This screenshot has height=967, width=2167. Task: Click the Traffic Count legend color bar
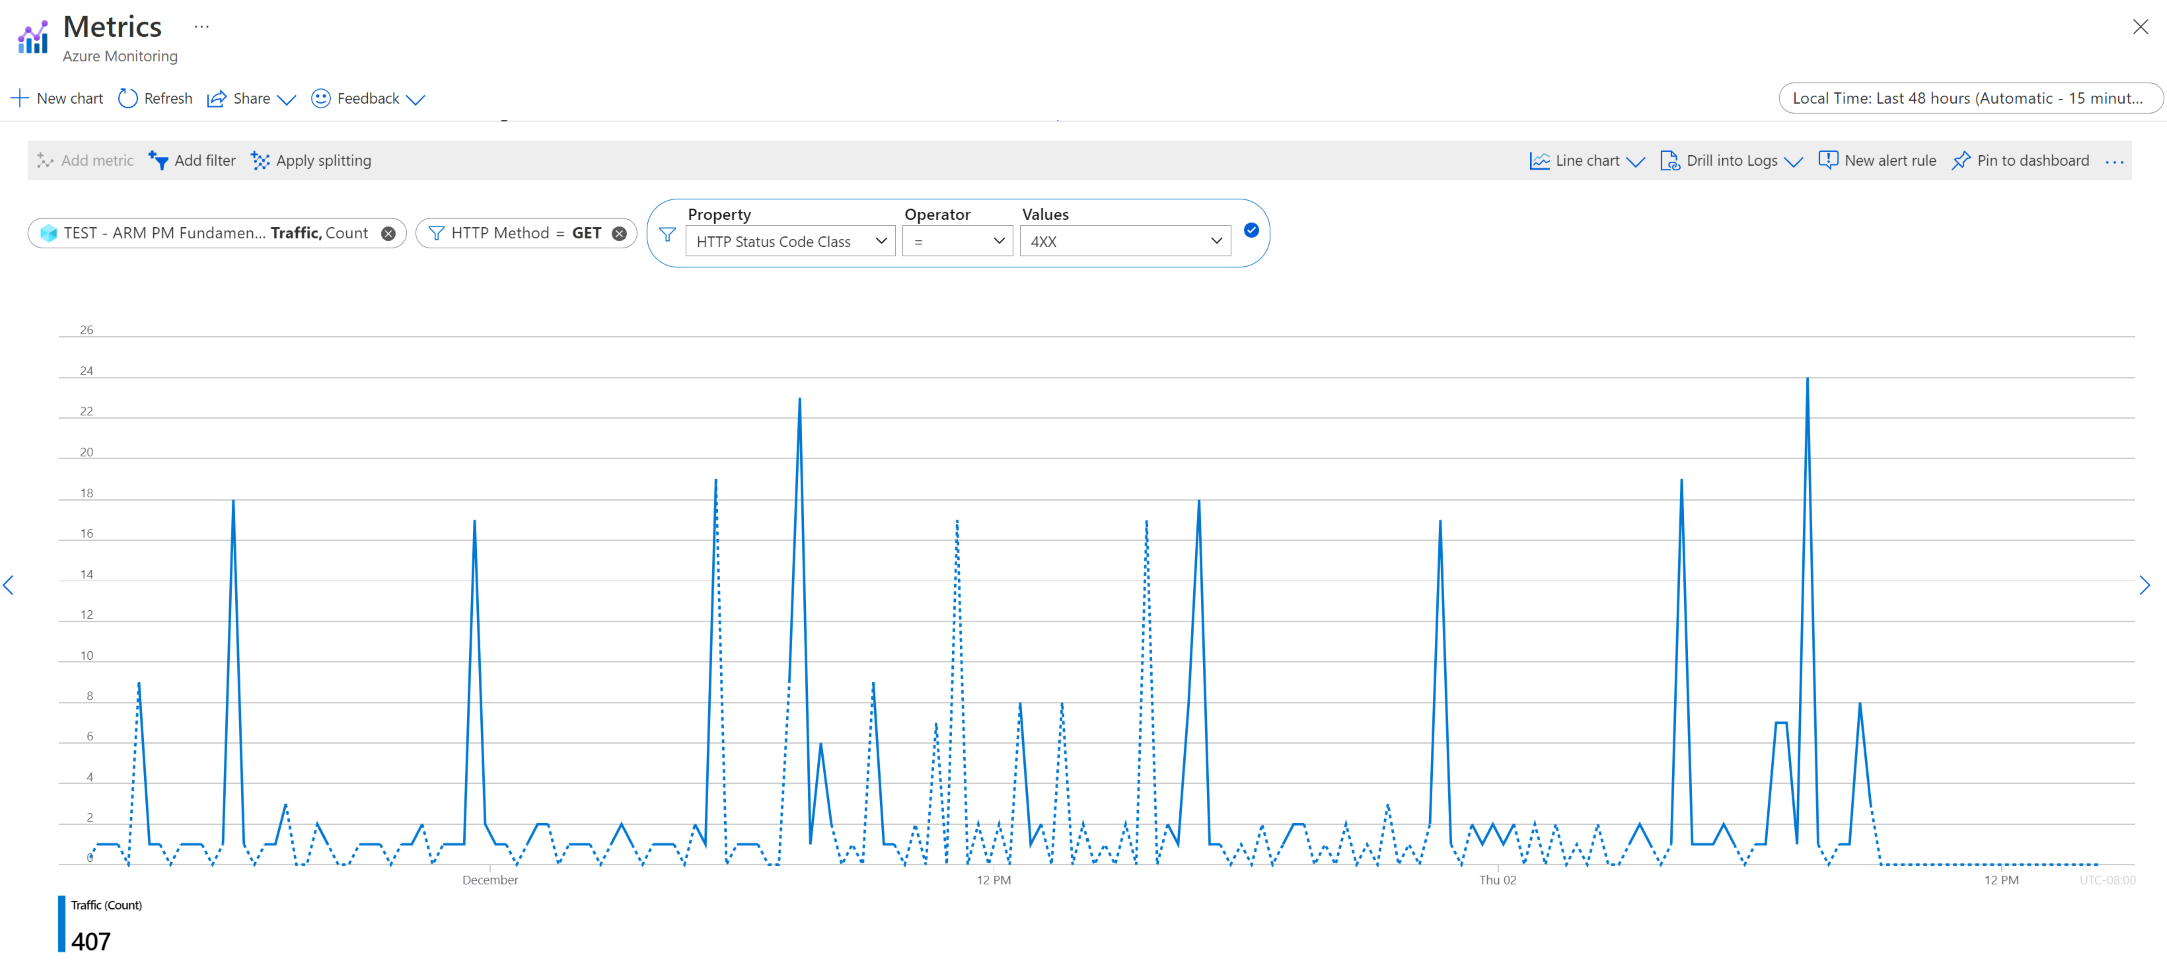[x=61, y=924]
